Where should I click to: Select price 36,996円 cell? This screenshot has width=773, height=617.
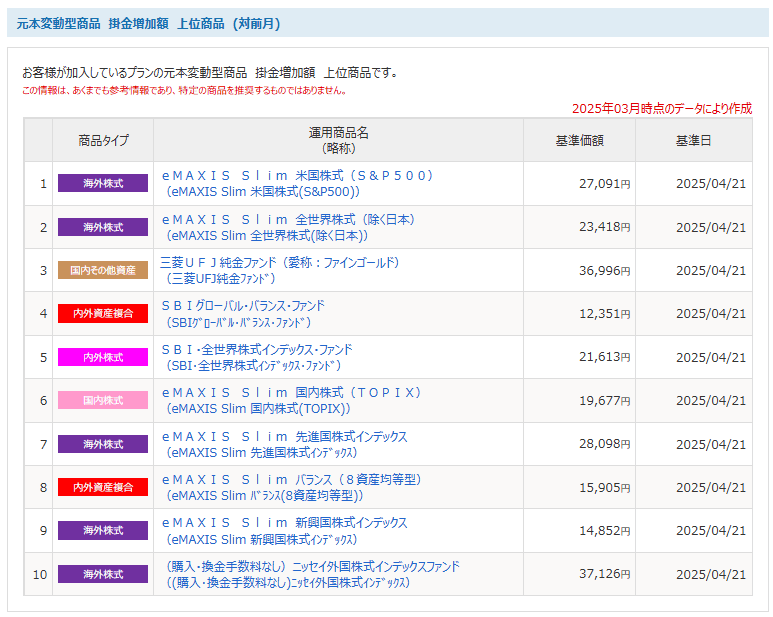pos(579,270)
